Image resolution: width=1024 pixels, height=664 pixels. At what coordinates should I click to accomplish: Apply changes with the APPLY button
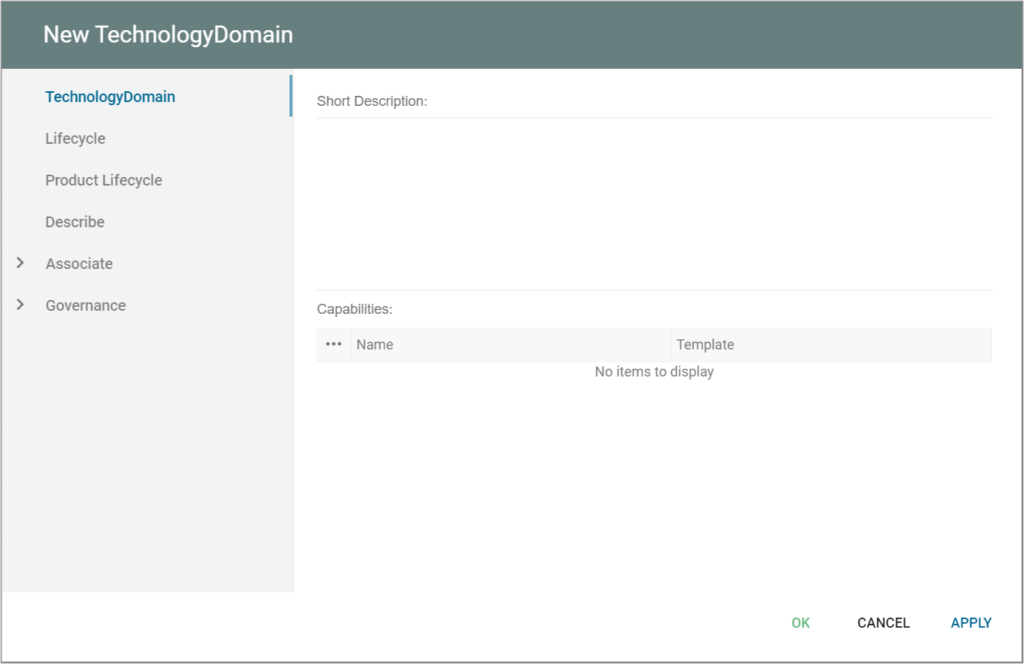click(971, 623)
